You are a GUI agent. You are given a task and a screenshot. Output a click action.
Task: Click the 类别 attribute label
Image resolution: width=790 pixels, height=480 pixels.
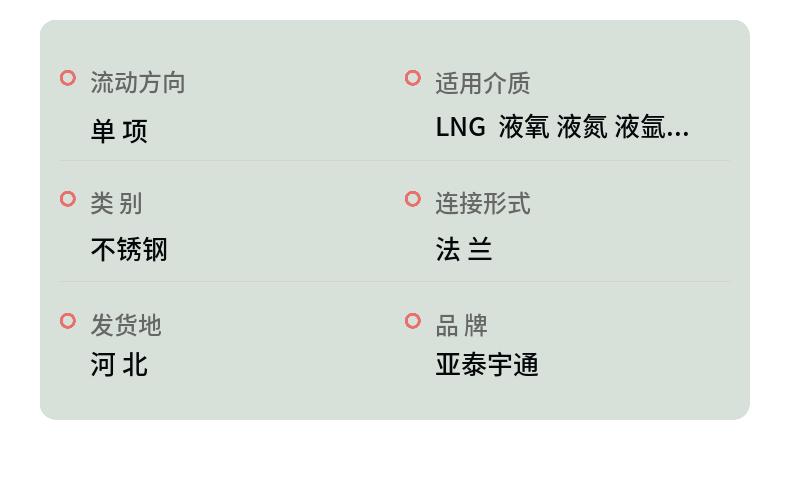[116, 203]
